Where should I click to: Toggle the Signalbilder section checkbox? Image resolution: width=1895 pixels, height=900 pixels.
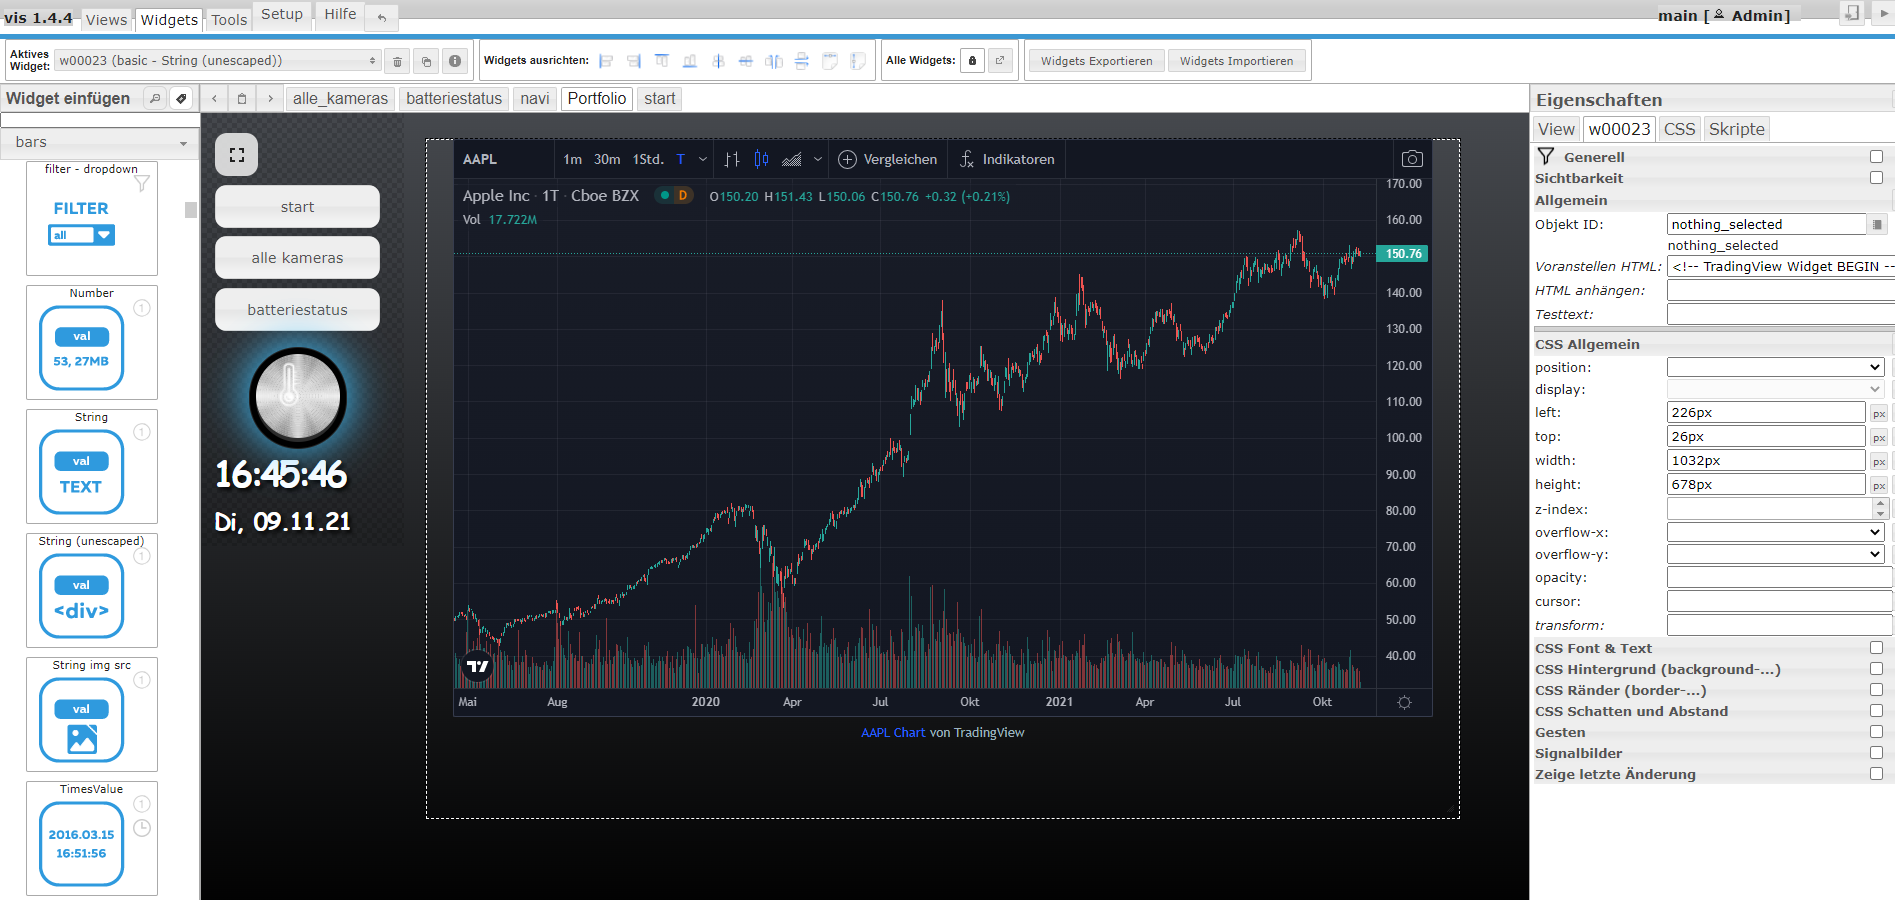tap(1876, 753)
